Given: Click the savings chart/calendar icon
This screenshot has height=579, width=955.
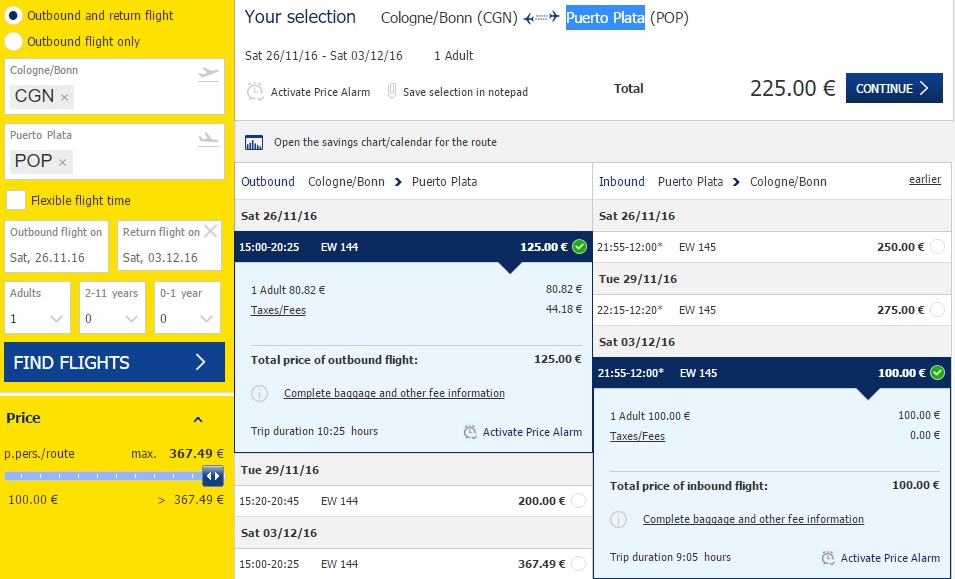Looking at the screenshot, I should (254, 142).
